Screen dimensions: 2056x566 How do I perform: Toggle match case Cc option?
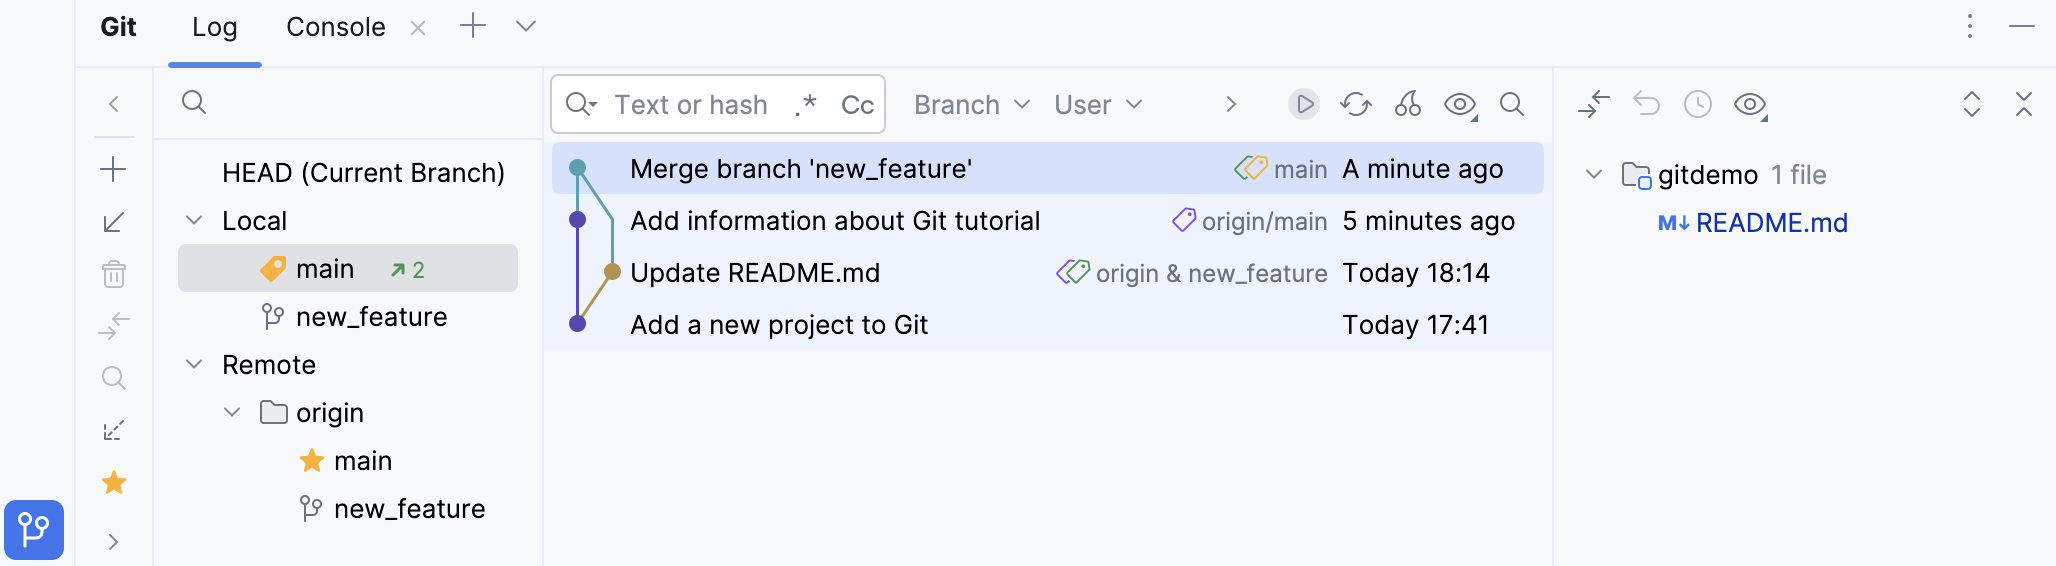857,104
